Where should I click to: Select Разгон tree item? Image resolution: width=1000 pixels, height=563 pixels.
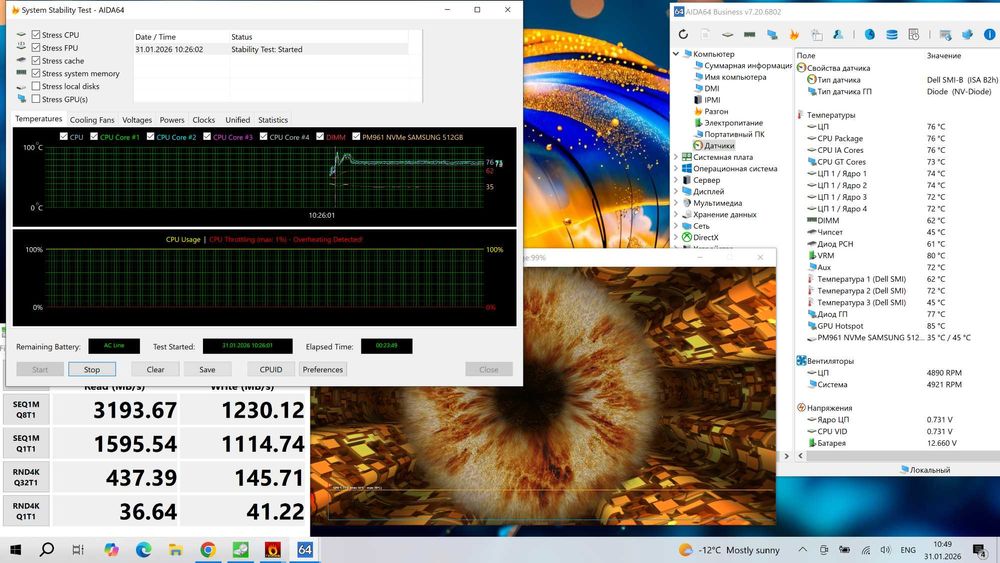pyautogui.click(x=716, y=111)
